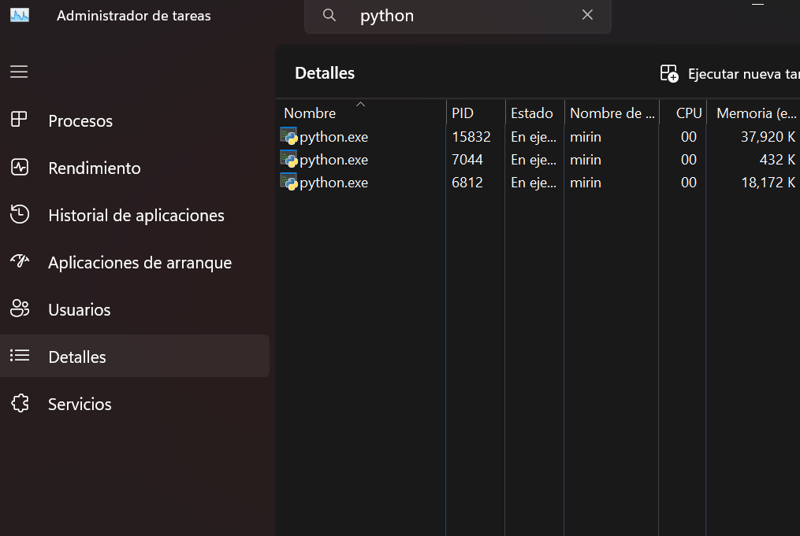The height and width of the screenshot is (536, 800).
Task: Click the Servicios puzzle gear icon
Action: (x=19, y=404)
